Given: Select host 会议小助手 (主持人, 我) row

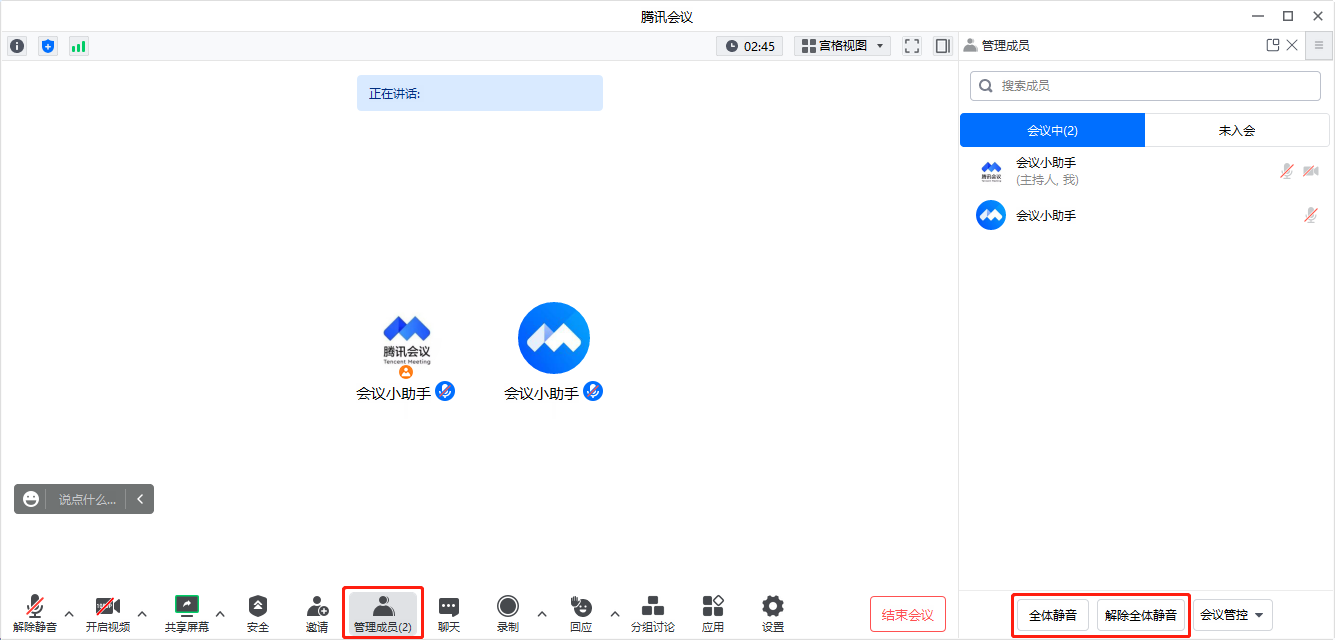Looking at the screenshot, I should point(1146,171).
